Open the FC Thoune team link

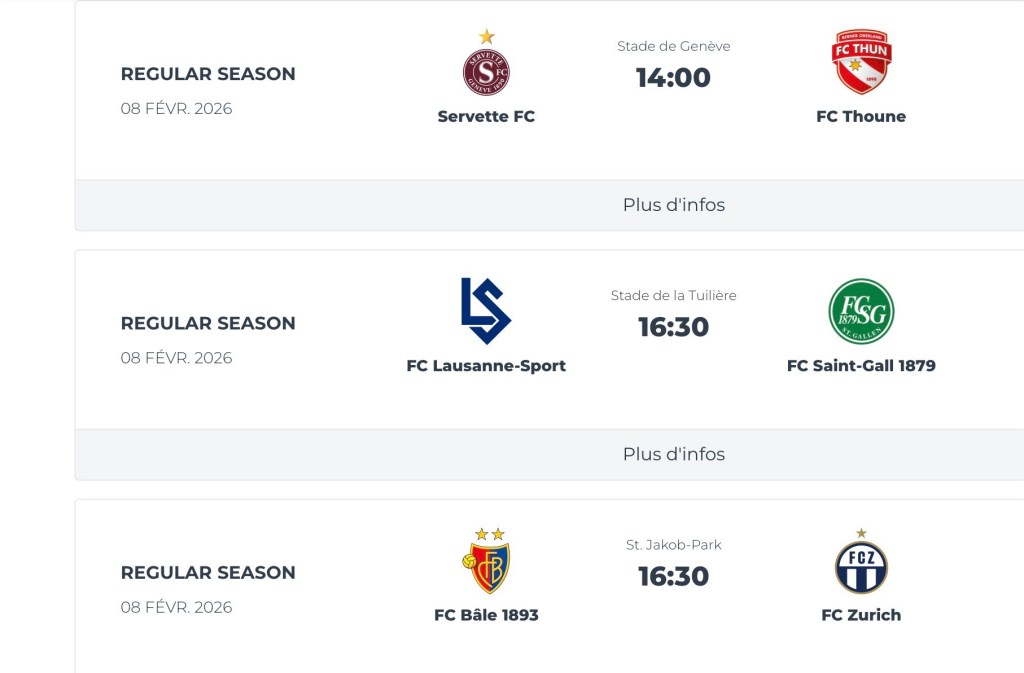pyautogui.click(x=861, y=116)
